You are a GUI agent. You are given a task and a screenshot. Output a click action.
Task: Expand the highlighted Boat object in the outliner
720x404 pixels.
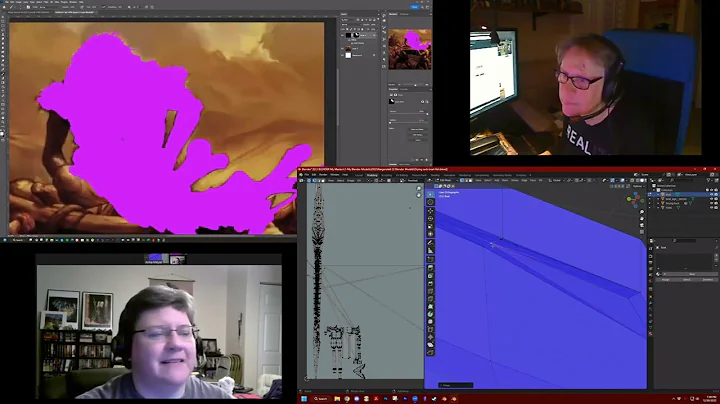pos(658,195)
